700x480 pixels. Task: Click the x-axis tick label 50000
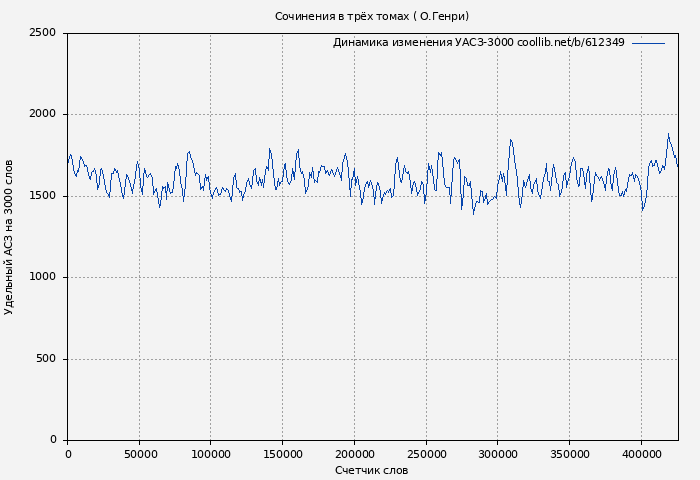tap(139, 455)
